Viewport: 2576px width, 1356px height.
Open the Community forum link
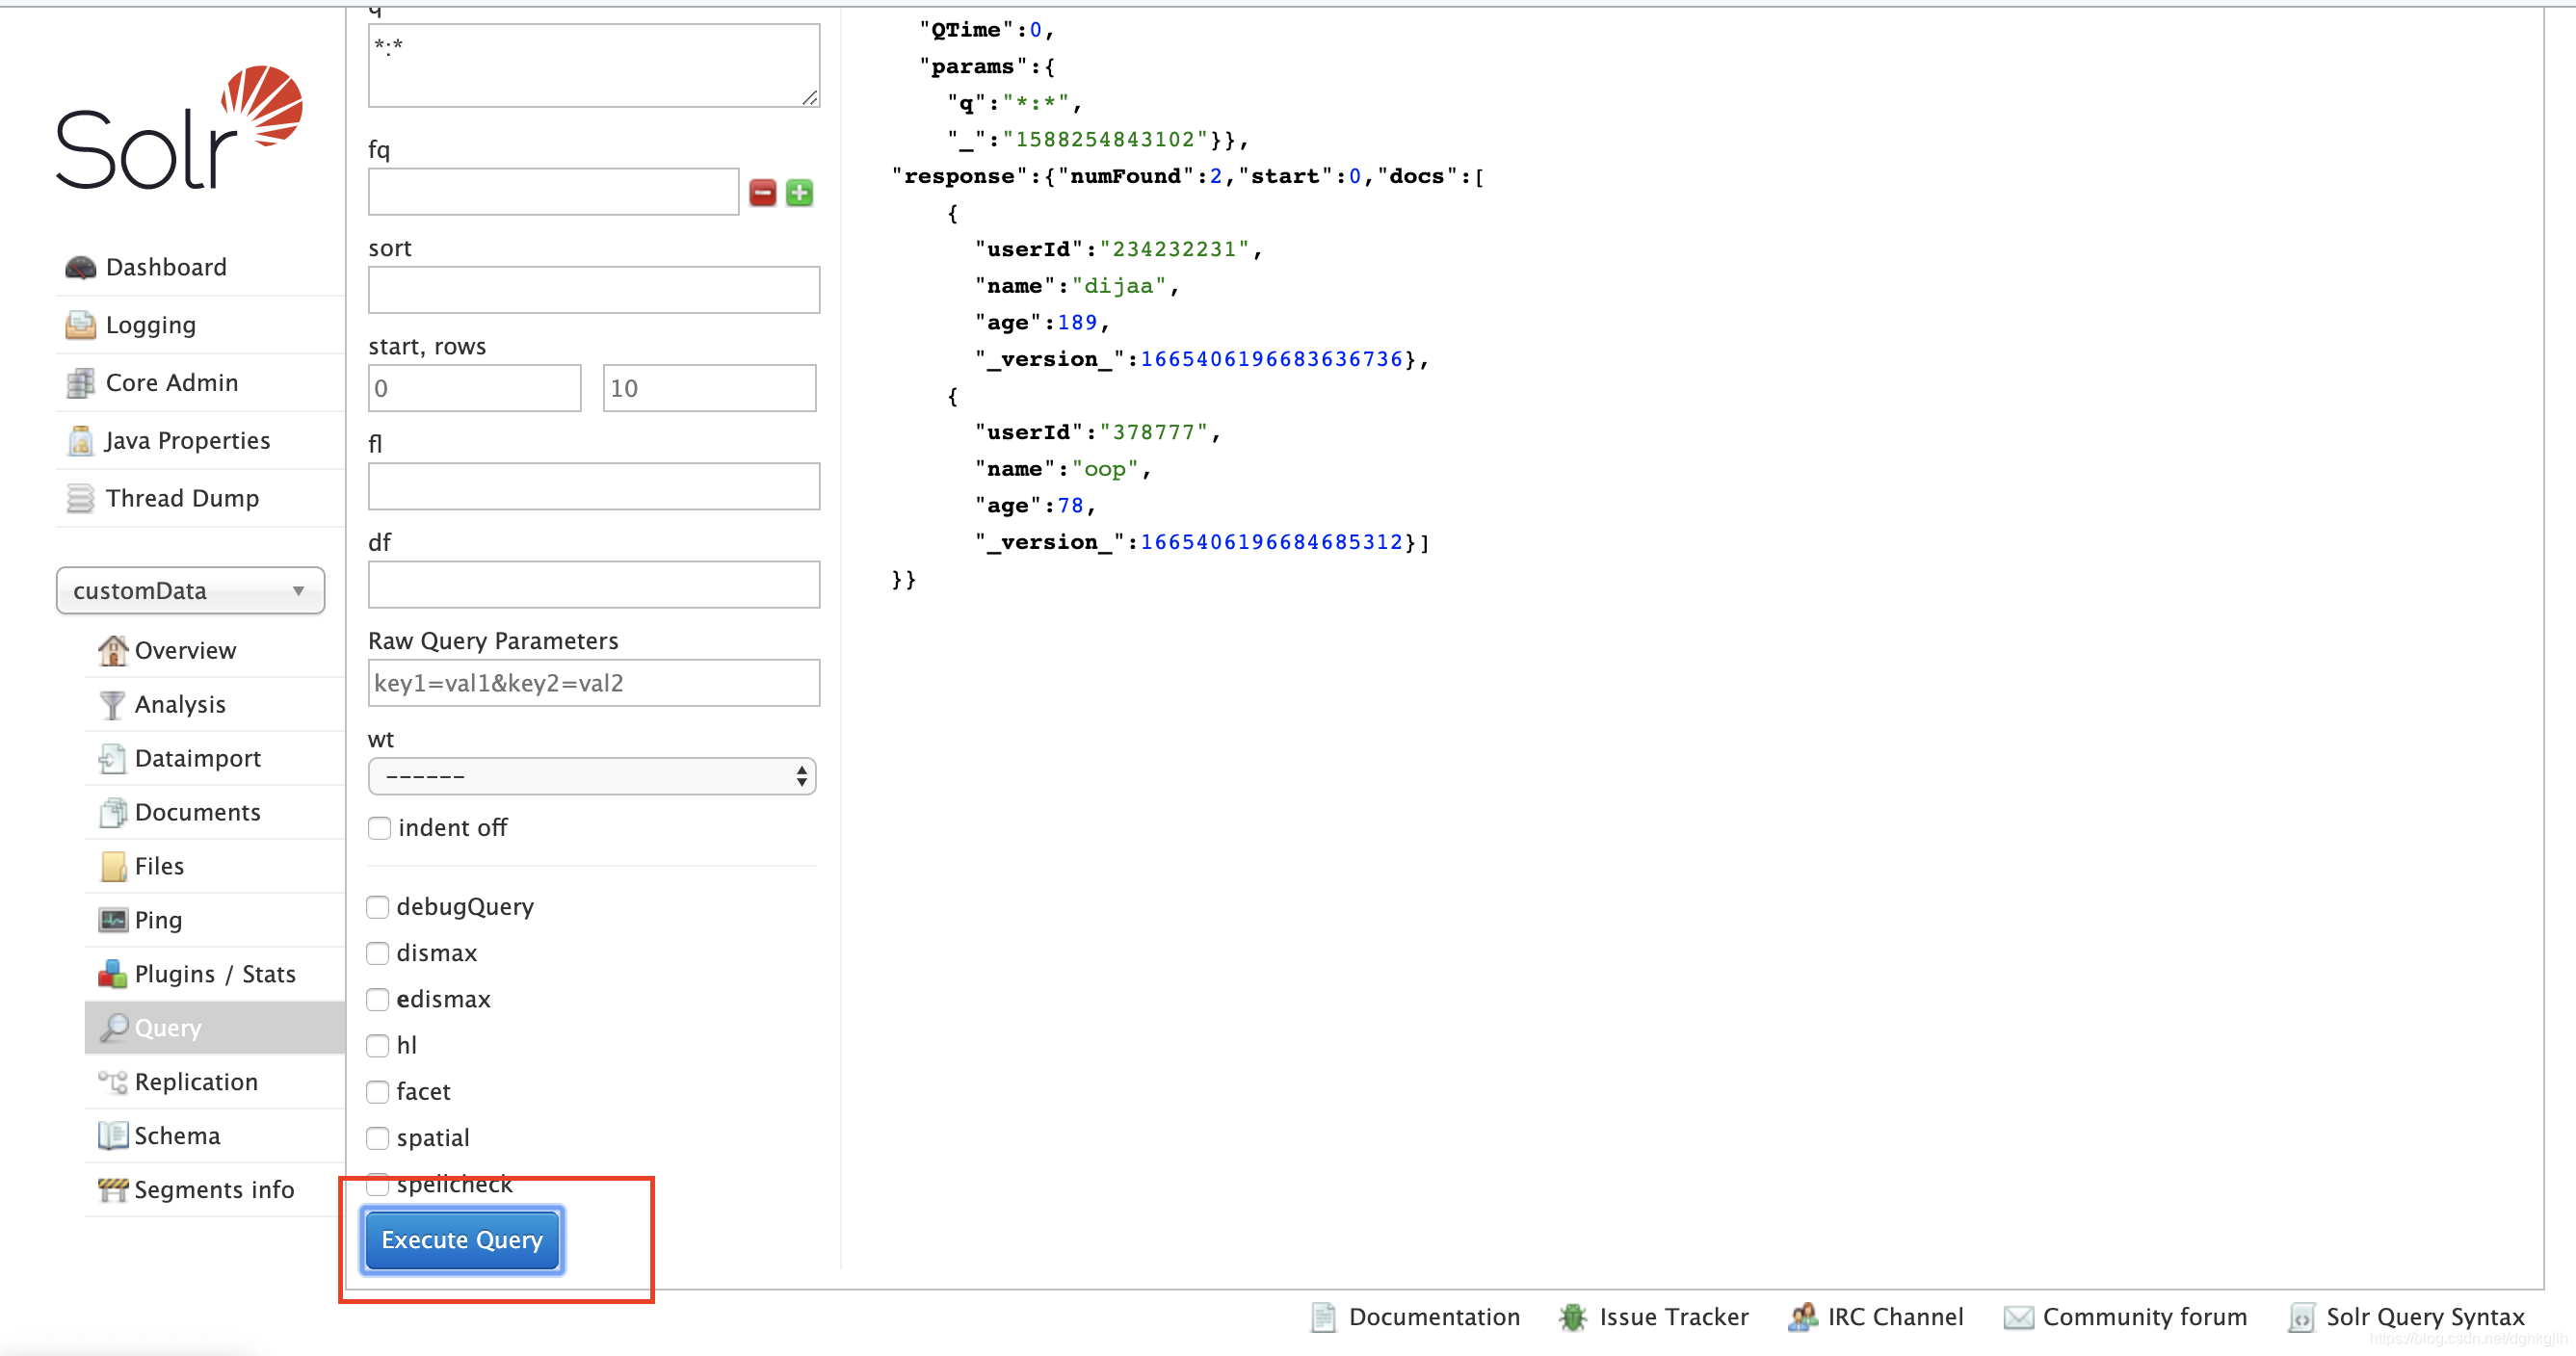[2145, 1318]
